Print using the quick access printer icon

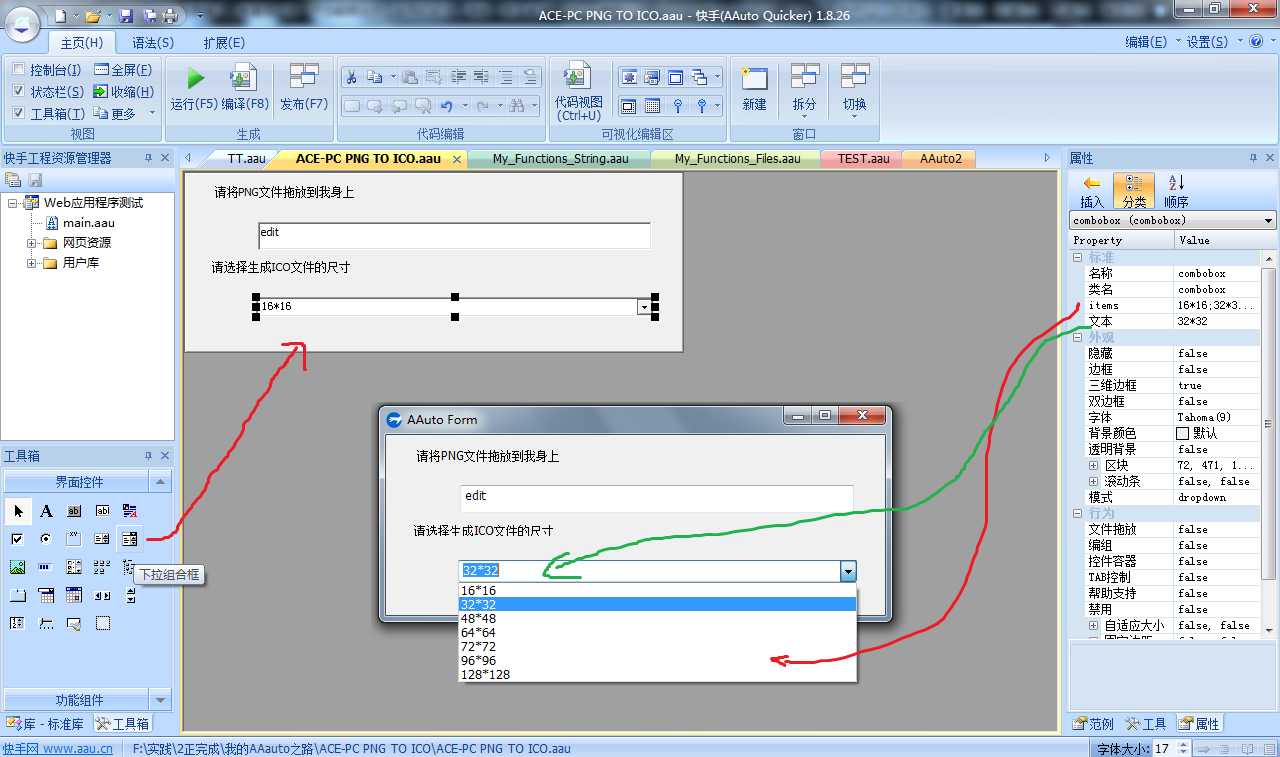pos(170,16)
